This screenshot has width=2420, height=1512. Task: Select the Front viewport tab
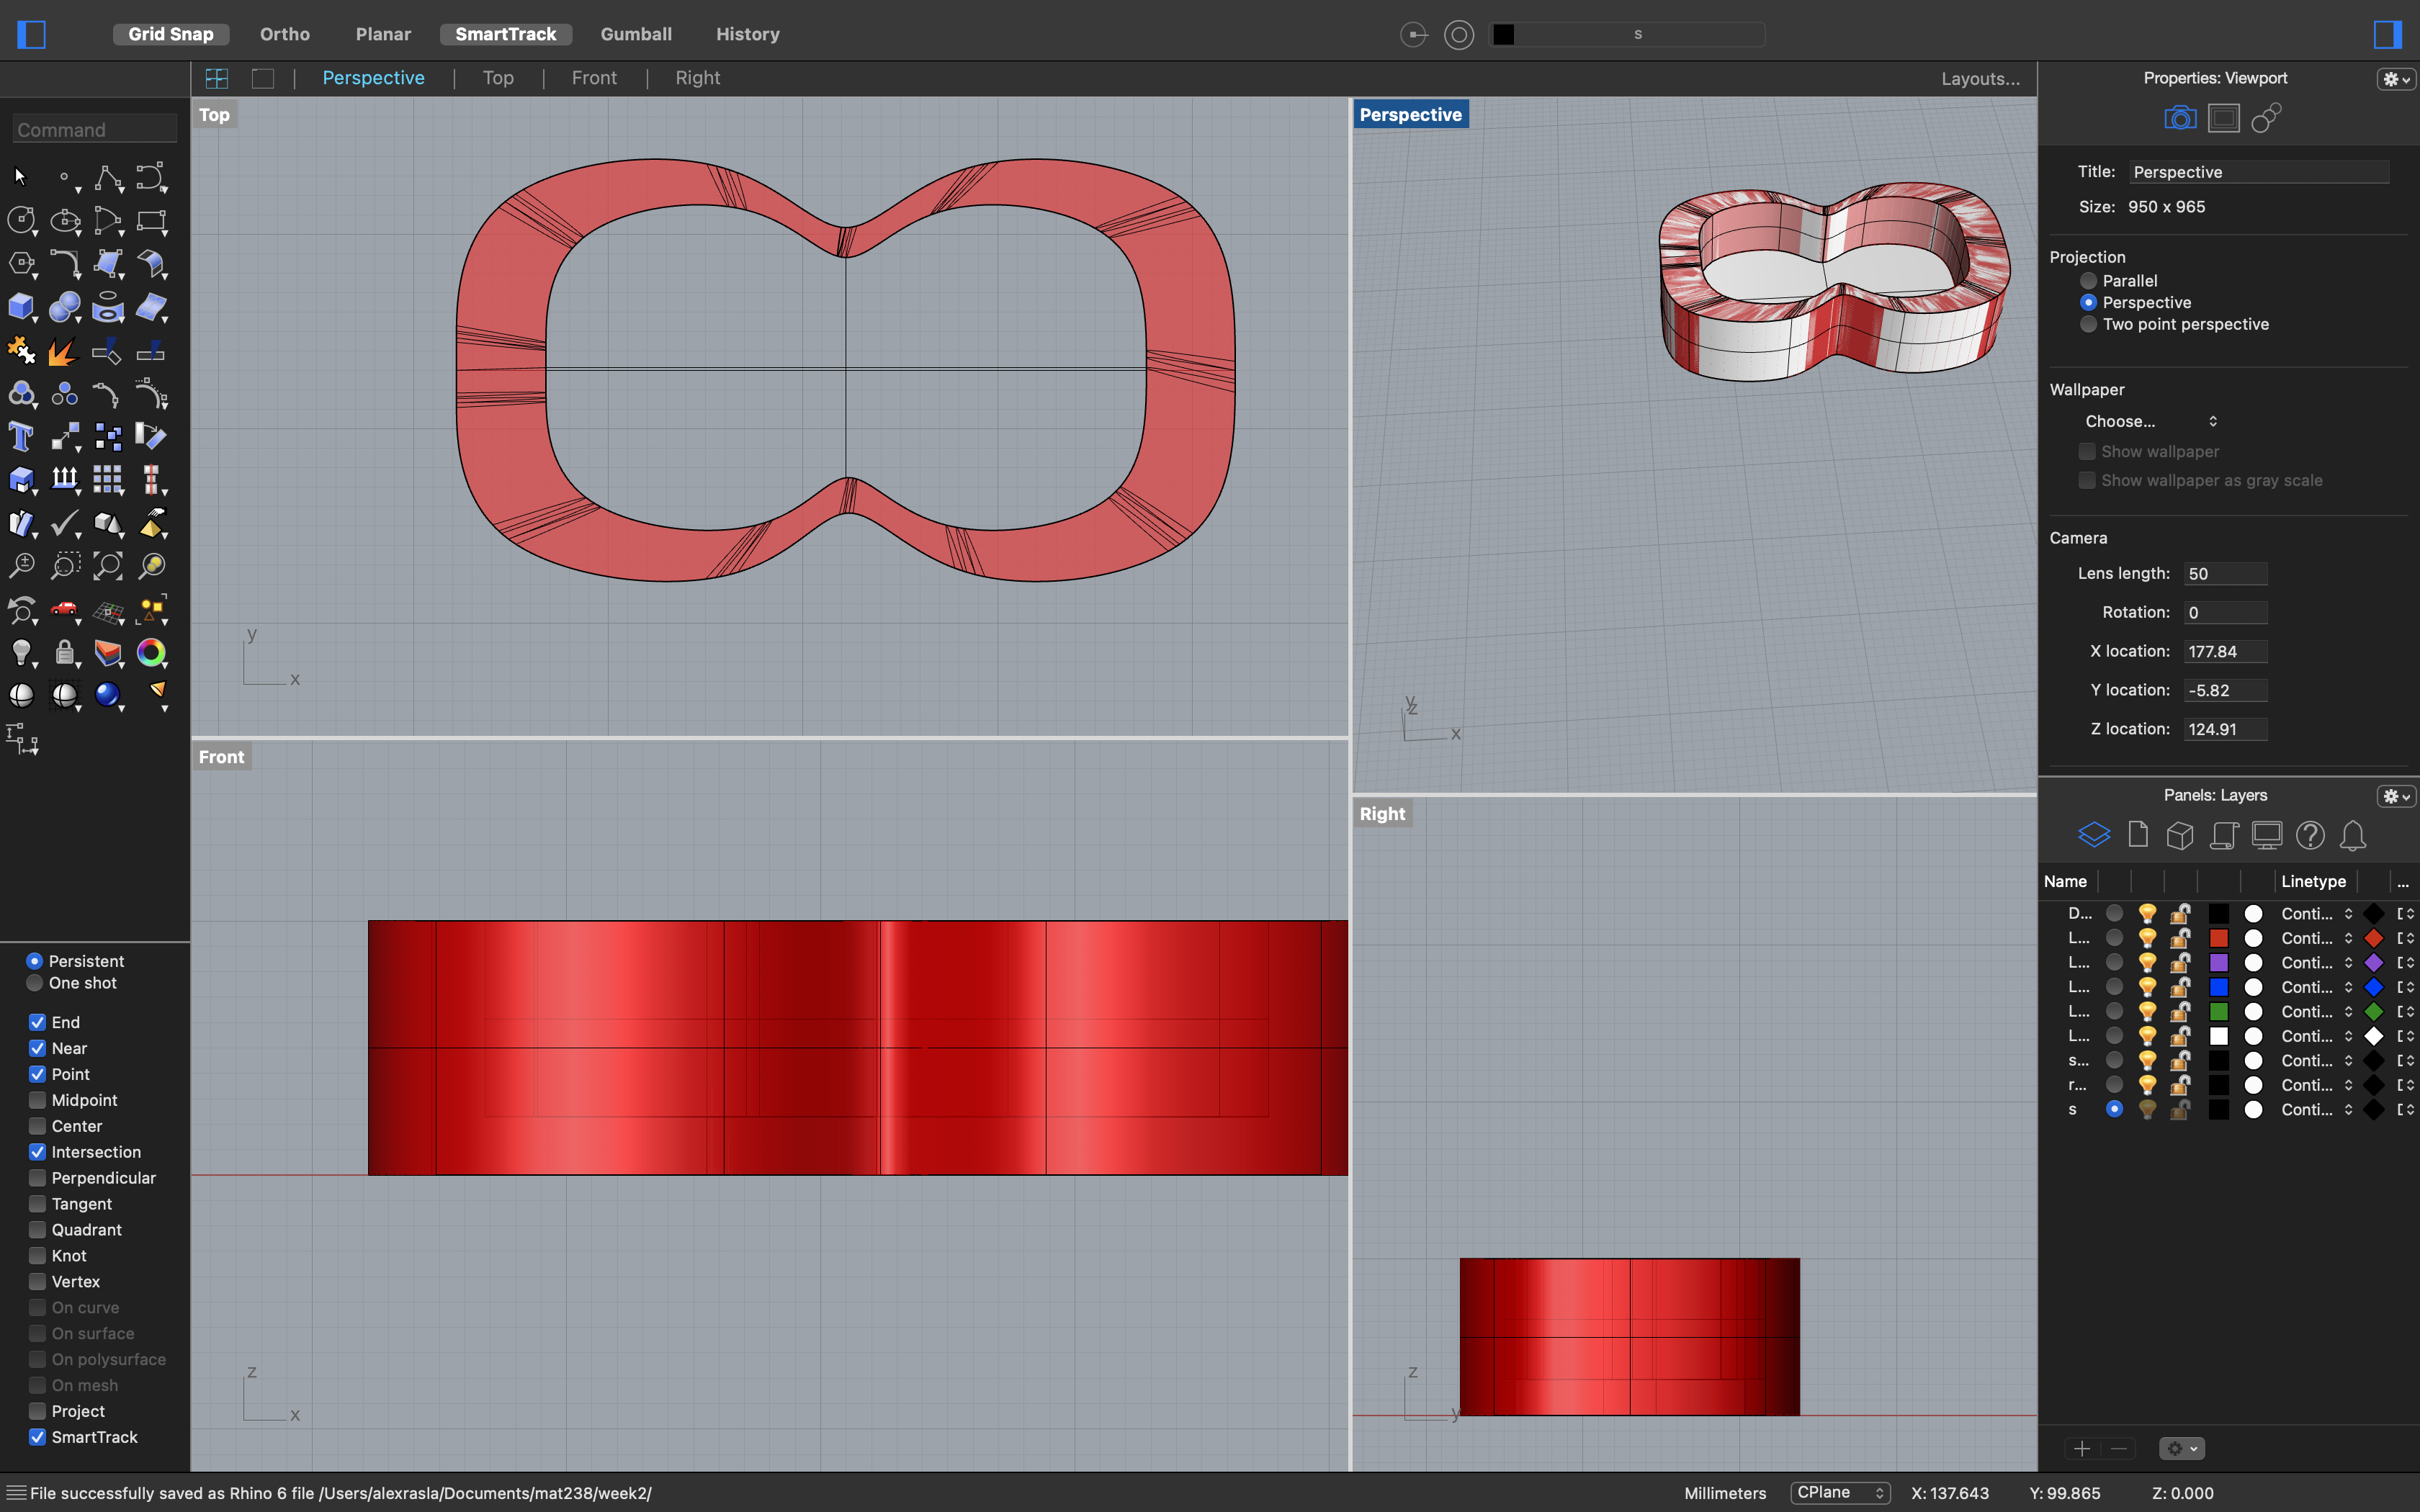[594, 76]
